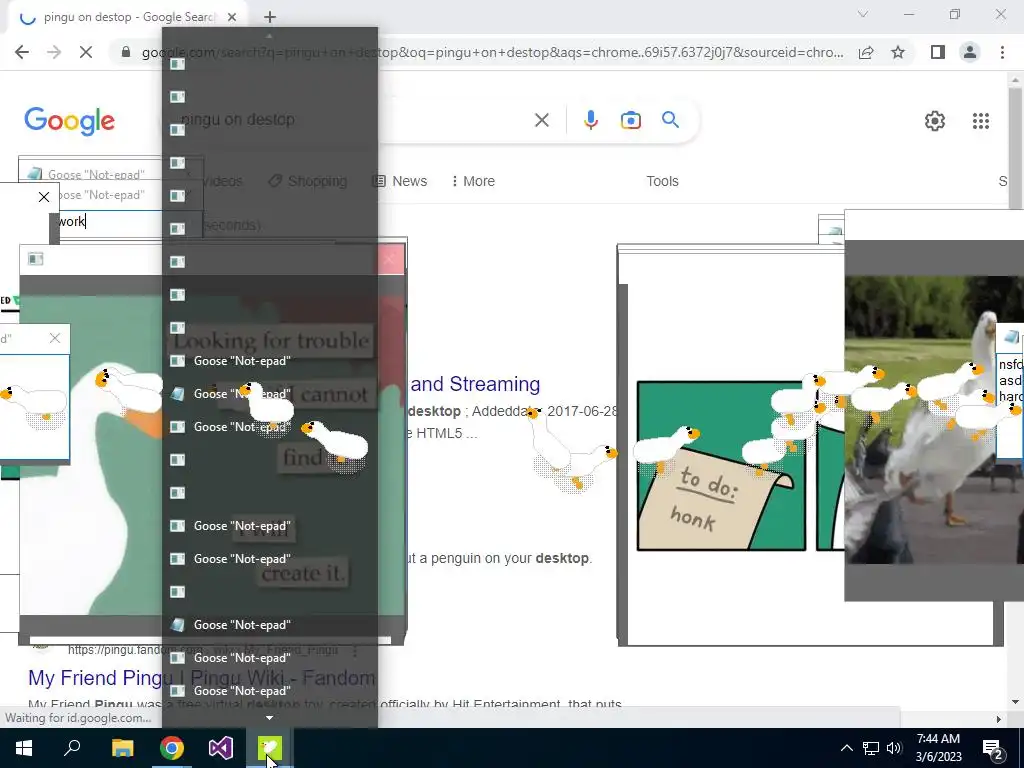Open the Windows Start menu
1024x768 pixels.
(x=24, y=748)
